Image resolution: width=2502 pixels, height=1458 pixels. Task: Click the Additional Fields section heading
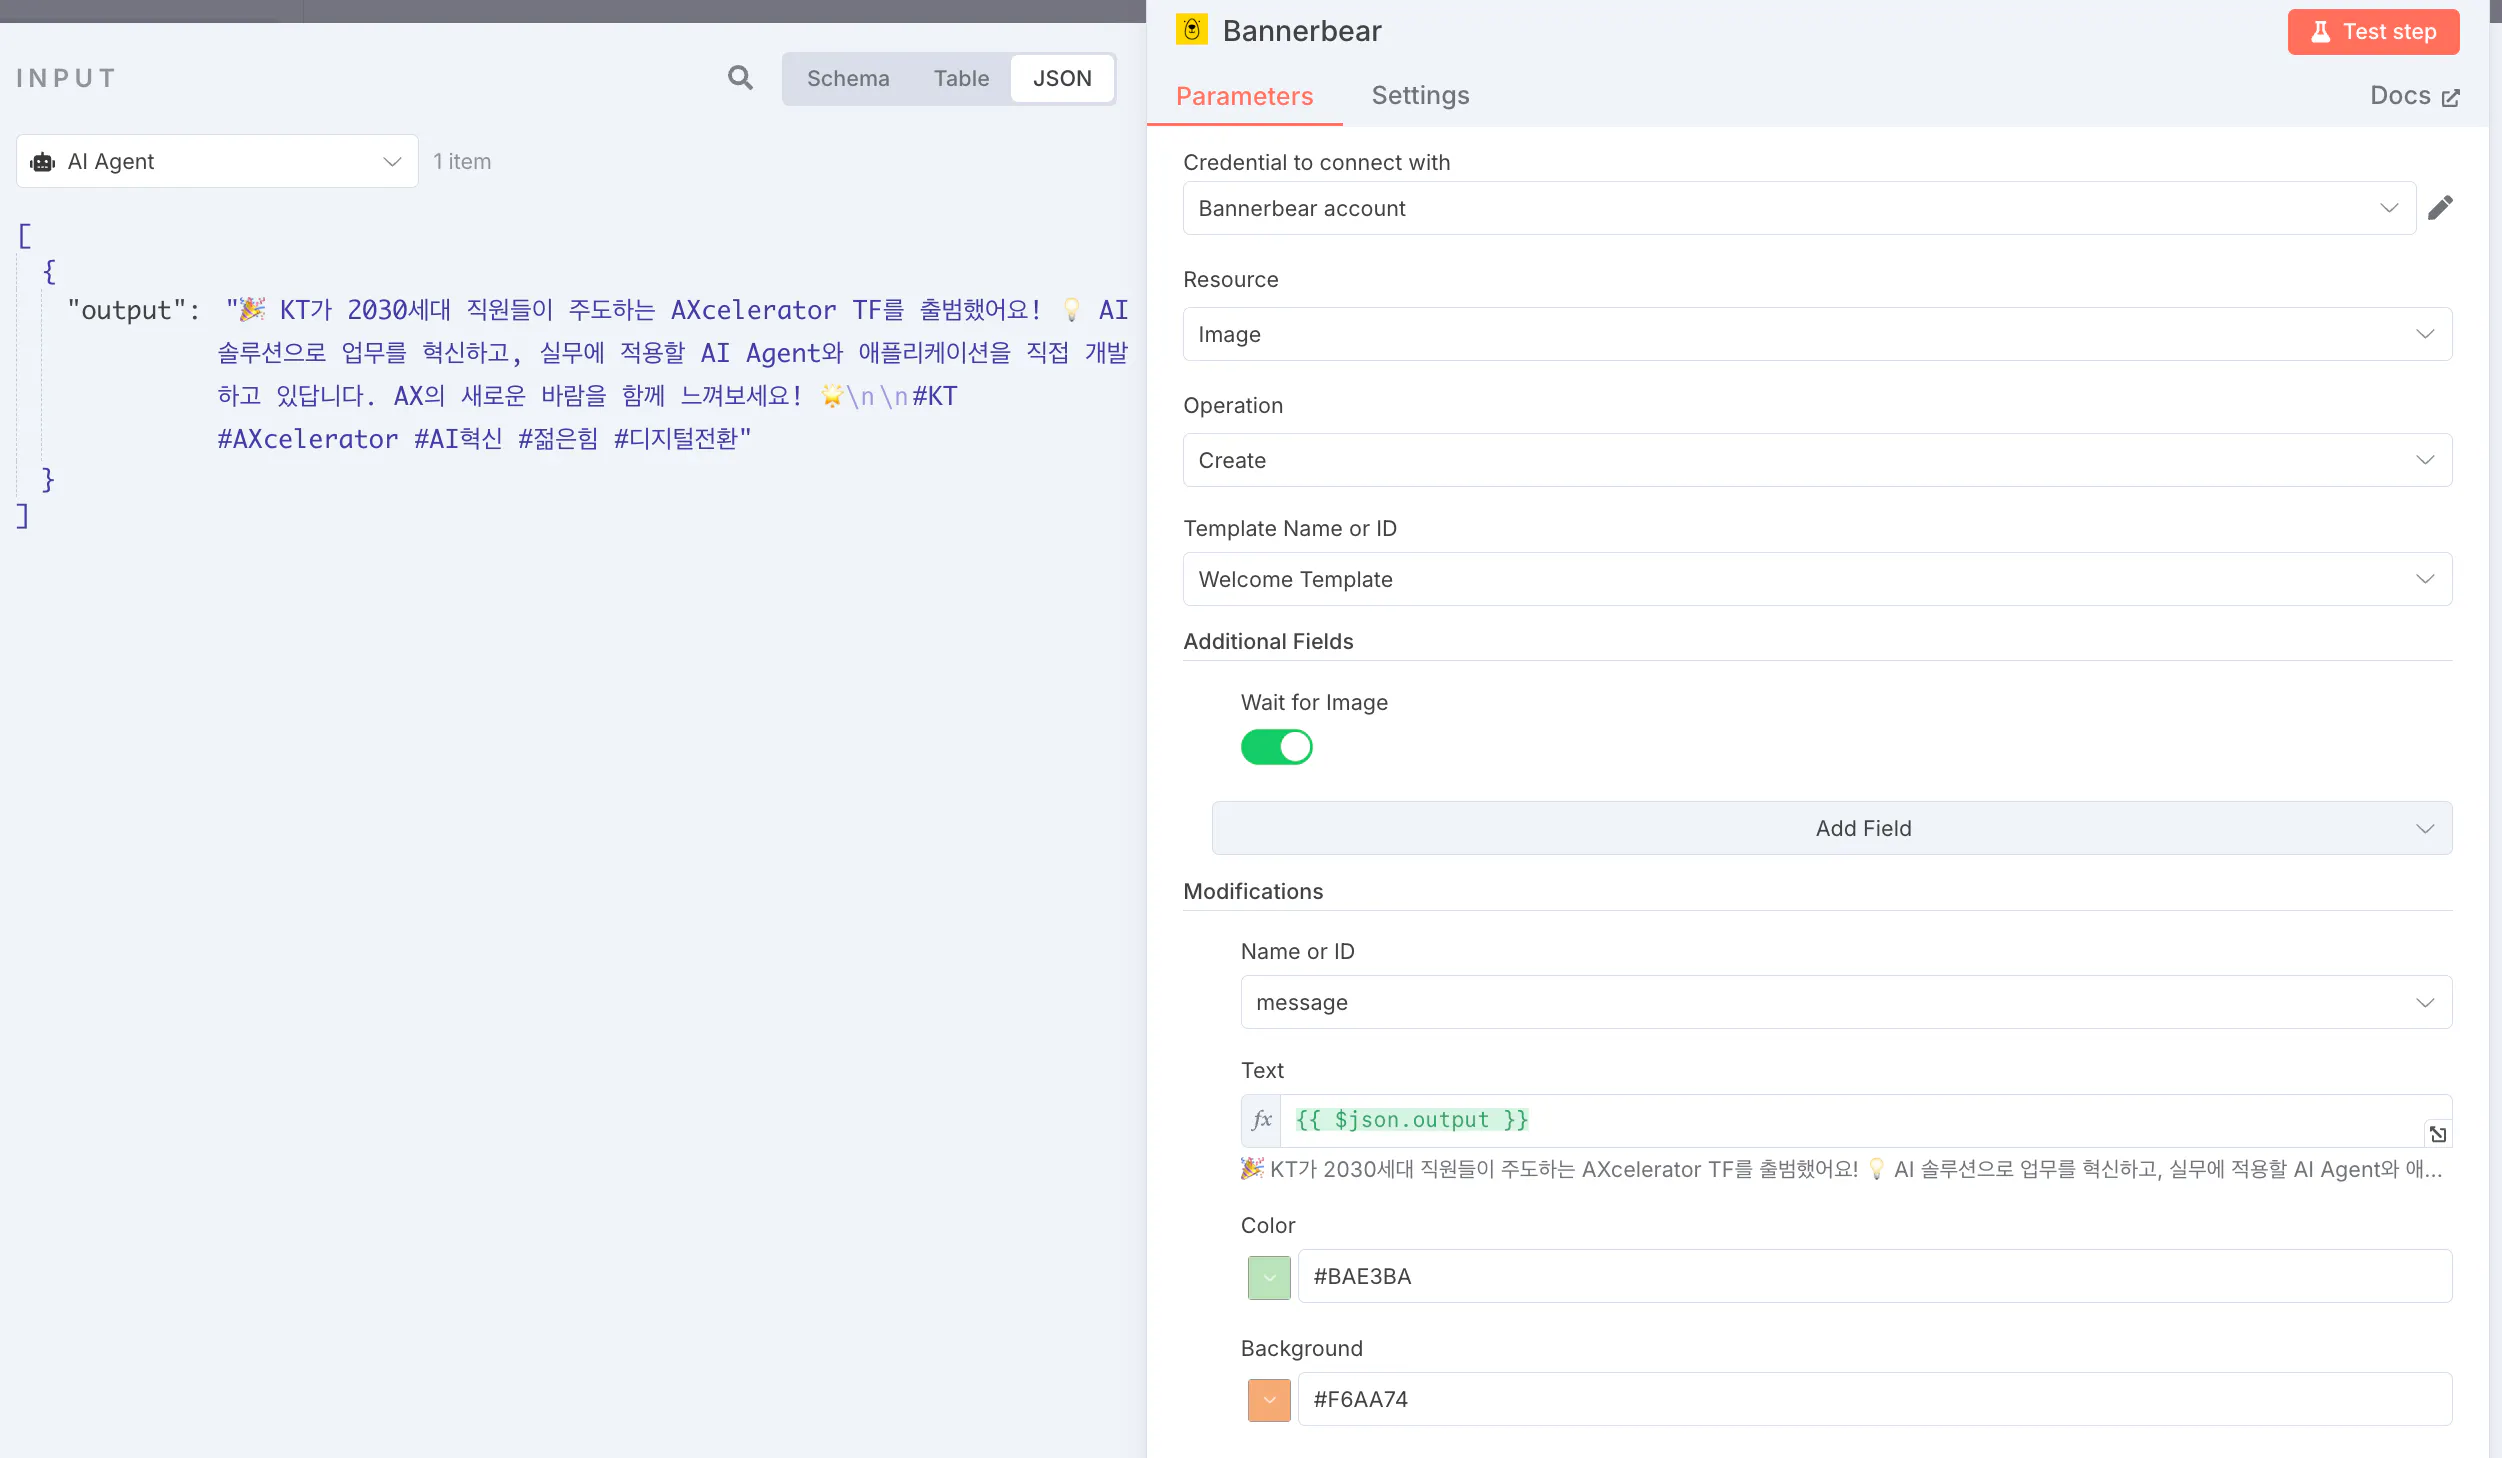[x=1268, y=641]
